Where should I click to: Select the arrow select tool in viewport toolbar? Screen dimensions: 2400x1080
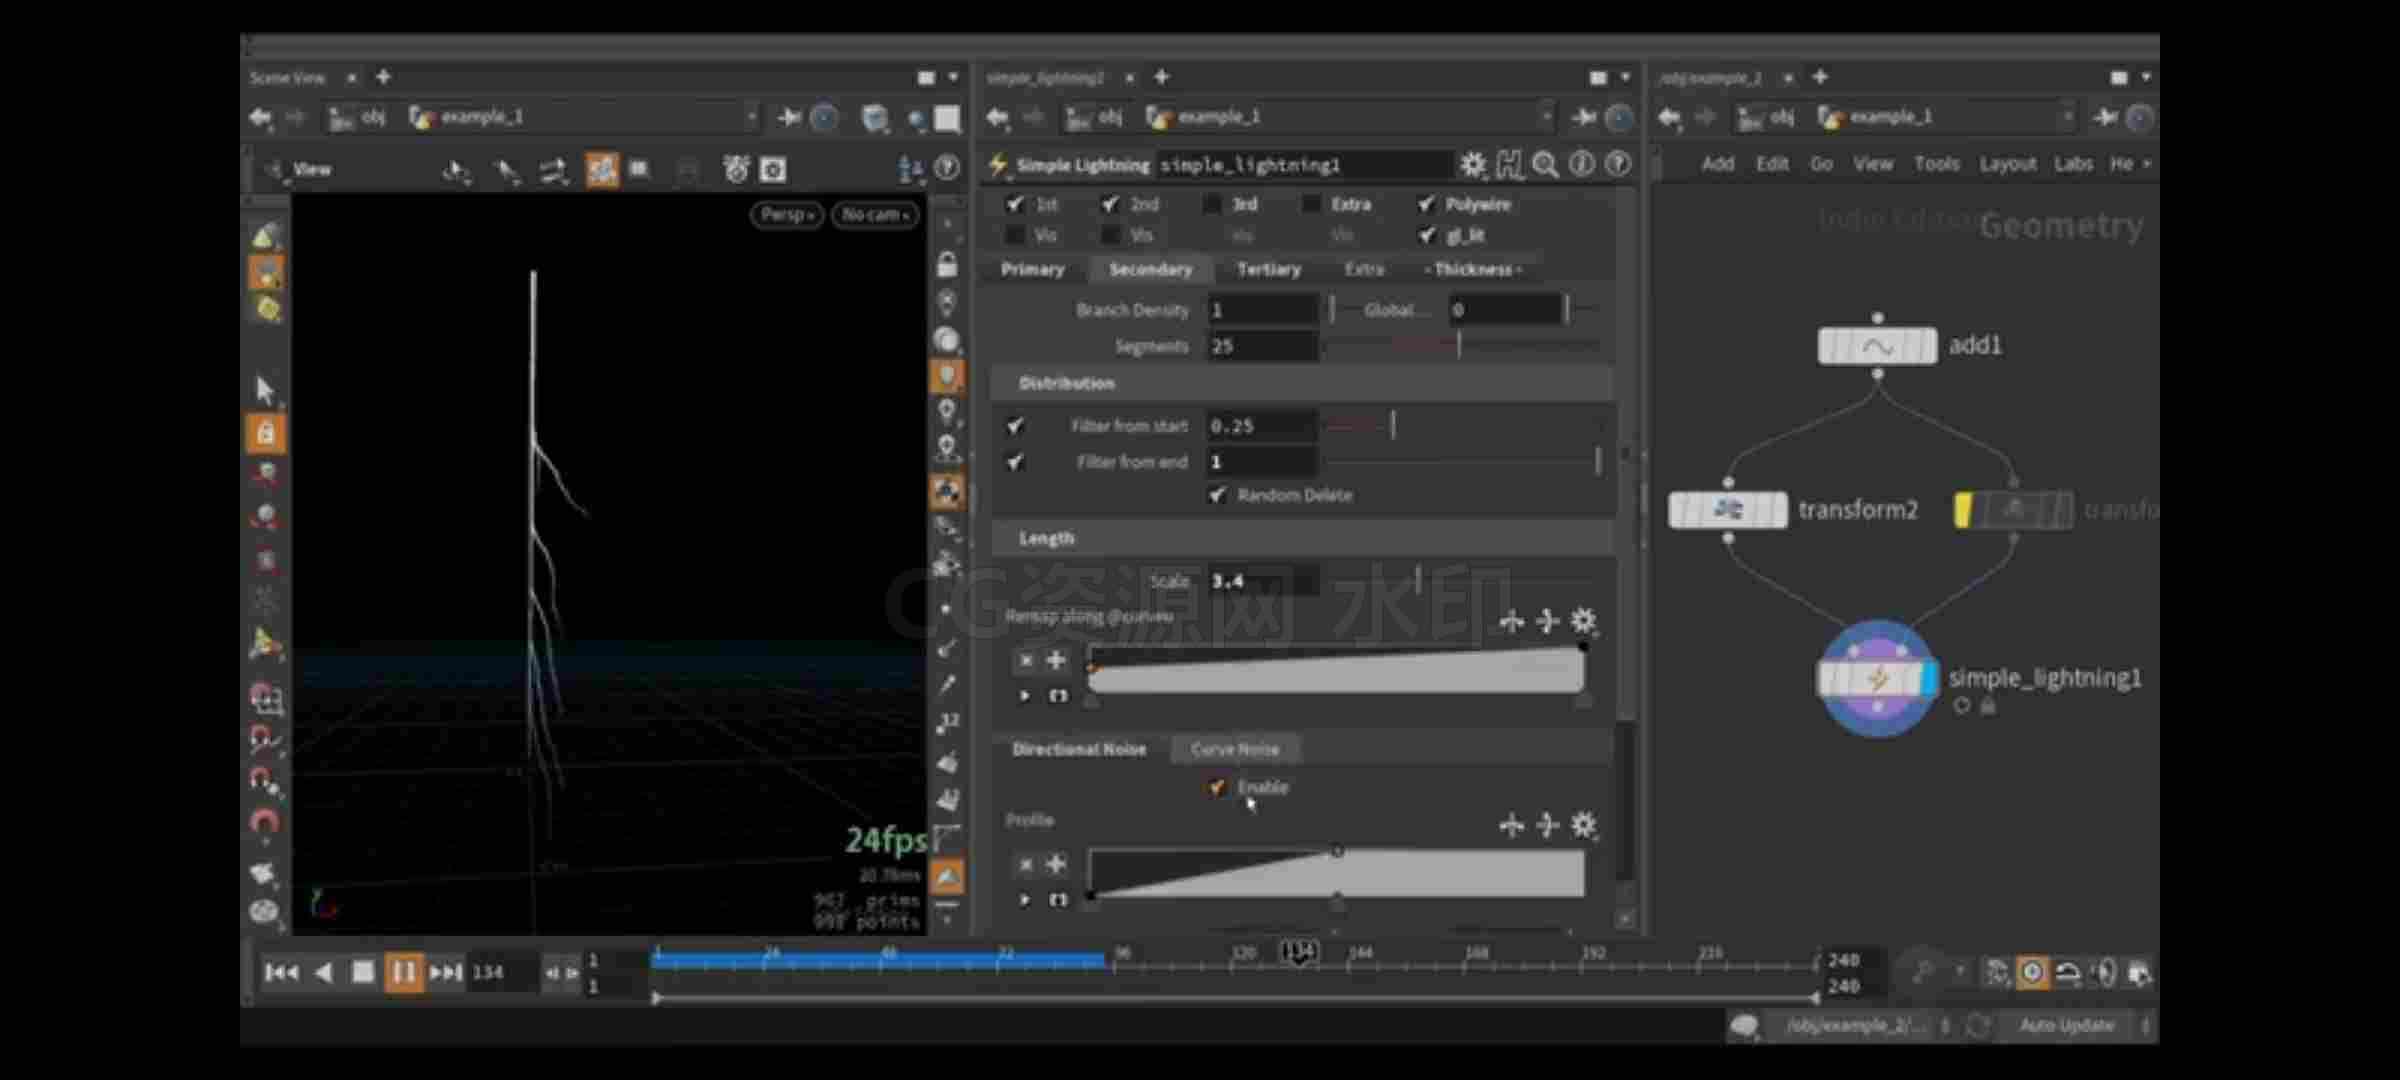265,389
